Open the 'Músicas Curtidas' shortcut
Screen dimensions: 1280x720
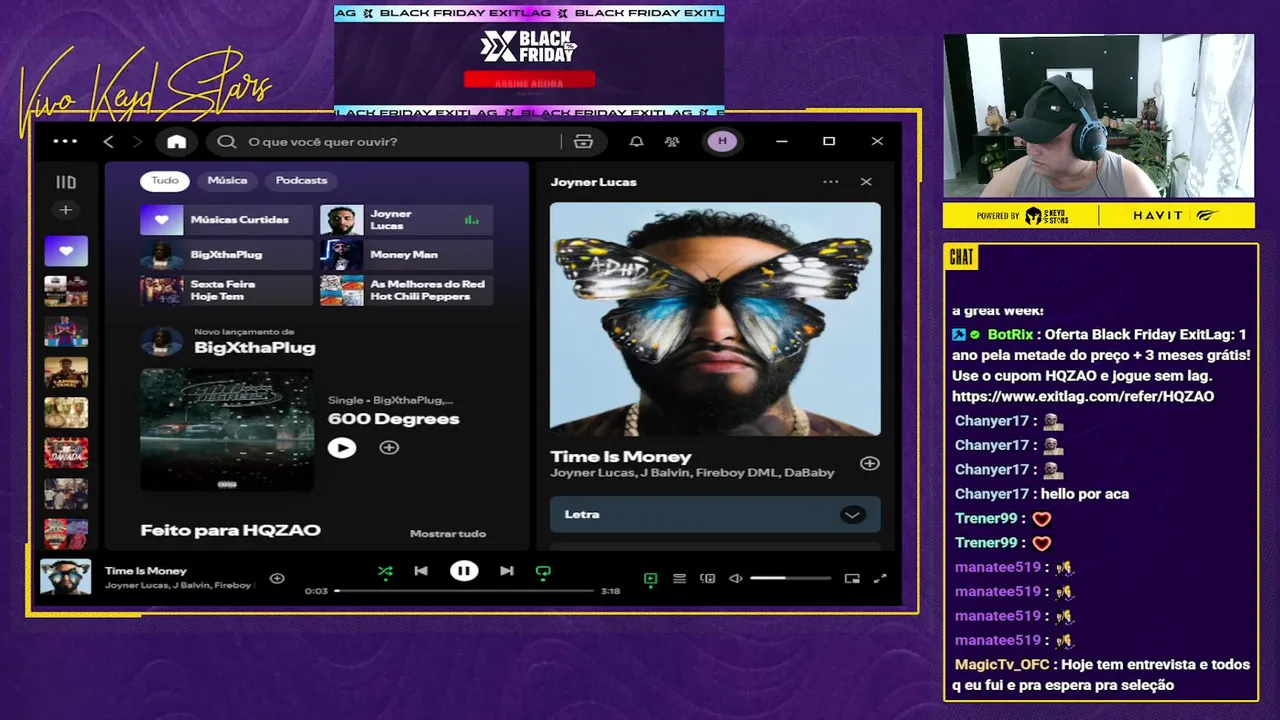(x=226, y=220)
